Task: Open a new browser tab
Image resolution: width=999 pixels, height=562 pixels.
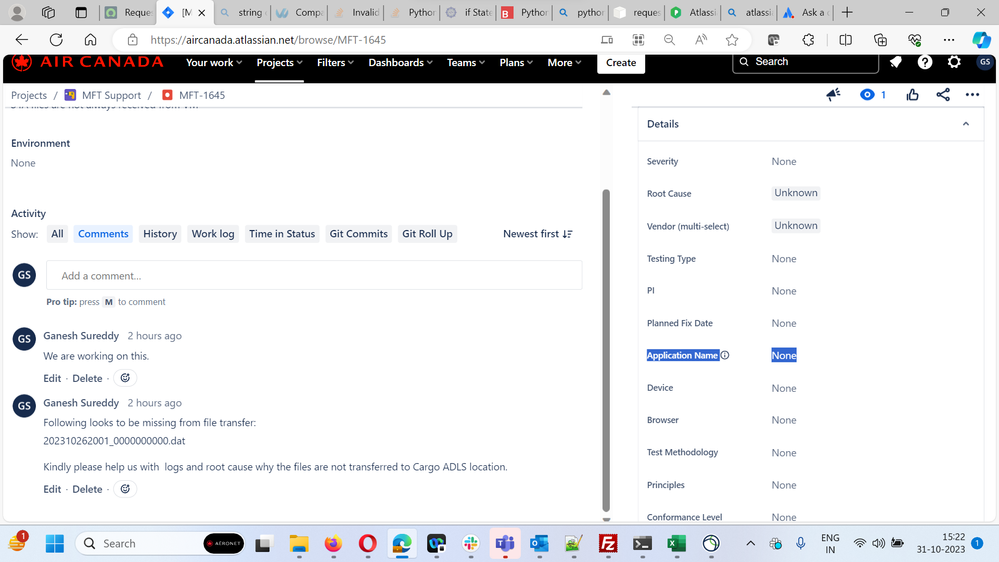Action: (x=847, y=12)
